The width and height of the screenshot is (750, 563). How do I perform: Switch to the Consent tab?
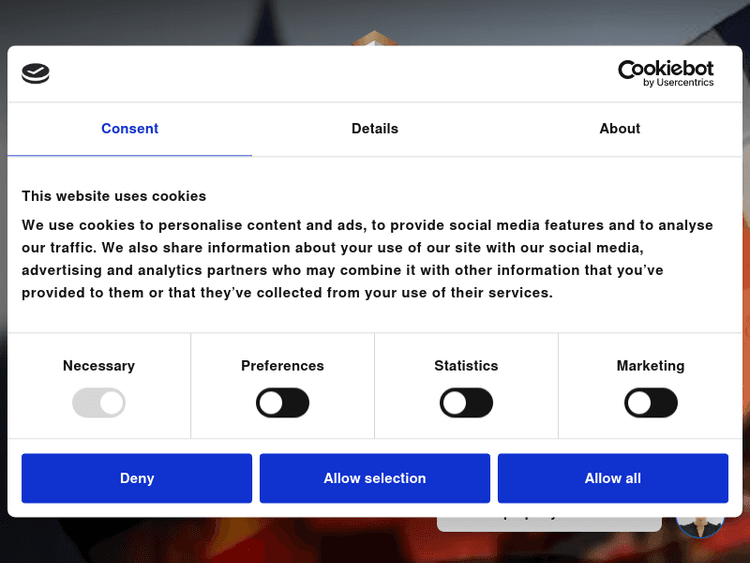pos(130,129)
